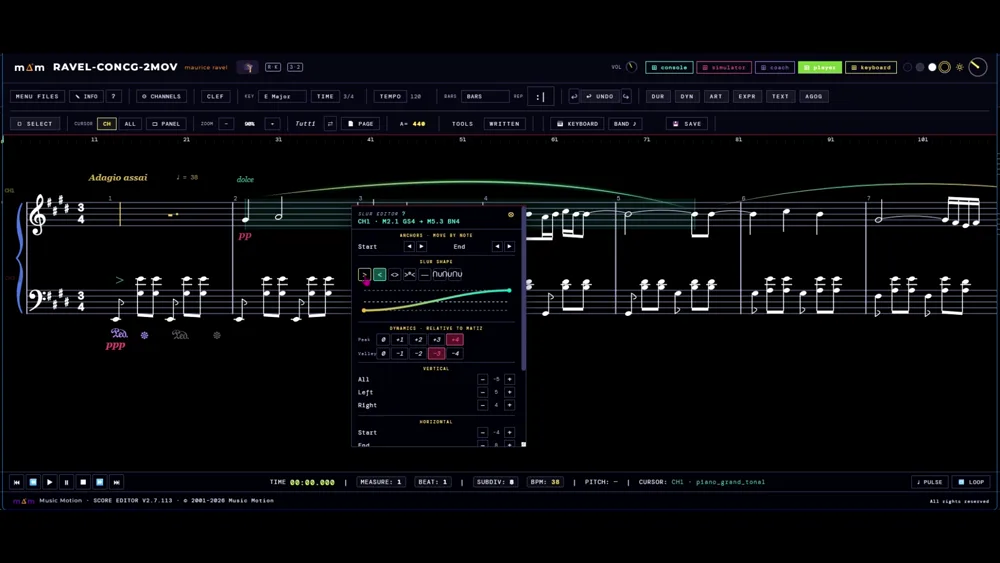Toggle the PANEL view
This screenshot has width=1000, height=563.
pos(166,124)
